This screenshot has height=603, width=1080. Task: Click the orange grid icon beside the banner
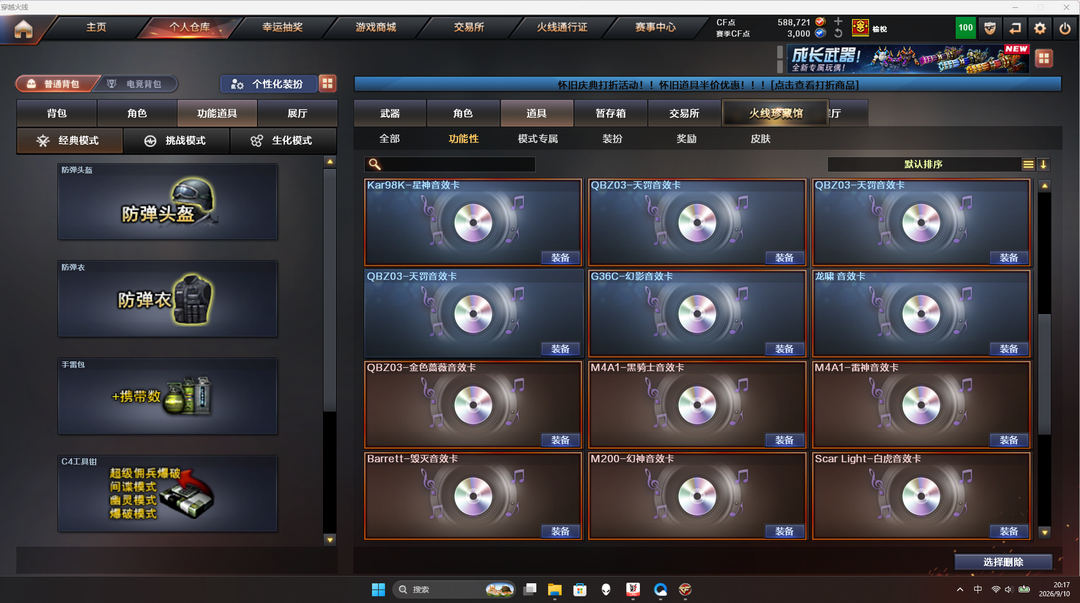[1043, 59]
